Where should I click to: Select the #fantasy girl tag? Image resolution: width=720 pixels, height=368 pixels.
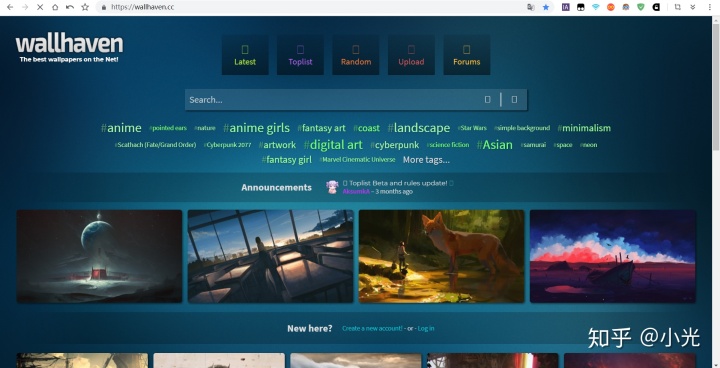click(x=287, y=160)
